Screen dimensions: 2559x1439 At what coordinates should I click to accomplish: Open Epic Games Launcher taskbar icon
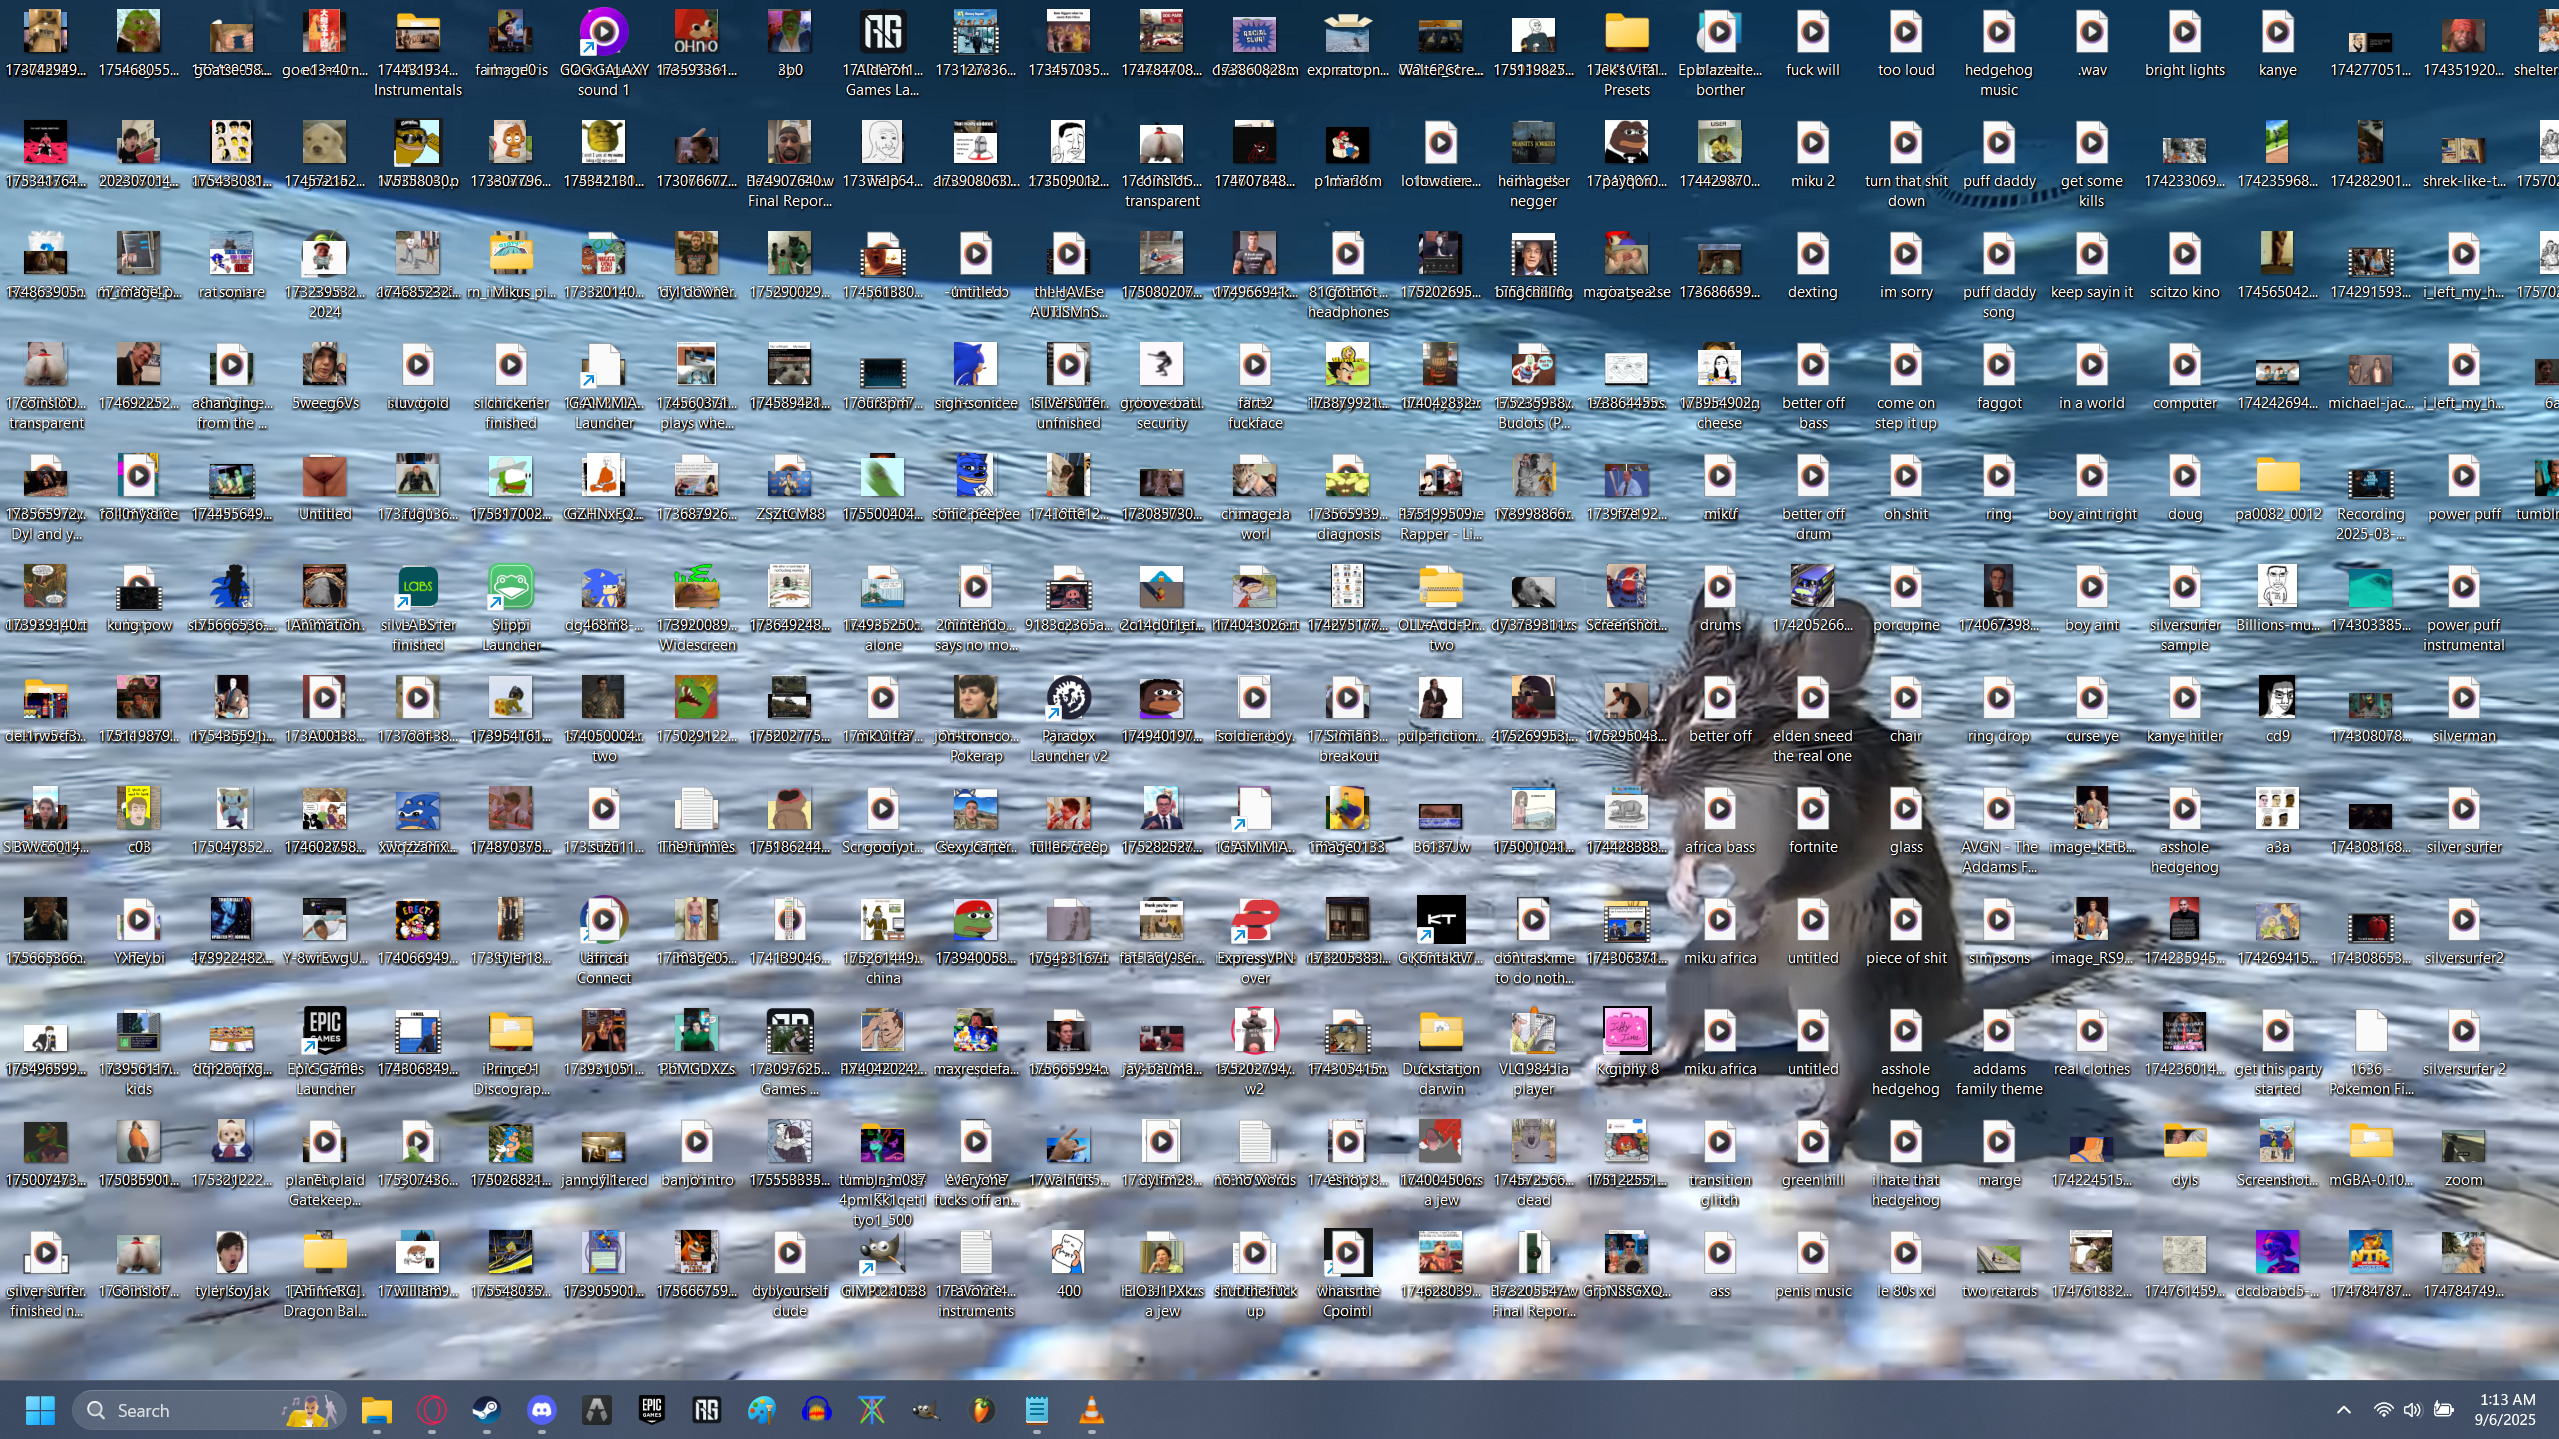pyautogui.click(x=652, y=1410)
